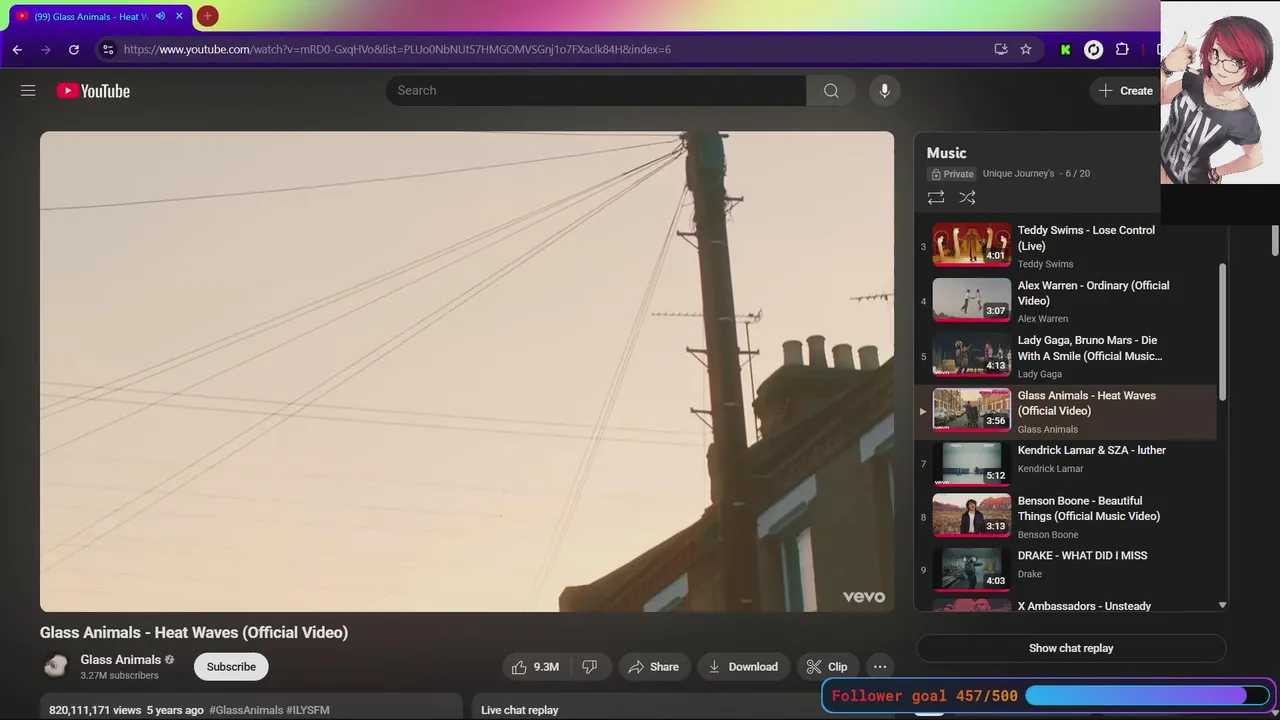Click the 3.27M subscribers text

(x=119, y=676)
